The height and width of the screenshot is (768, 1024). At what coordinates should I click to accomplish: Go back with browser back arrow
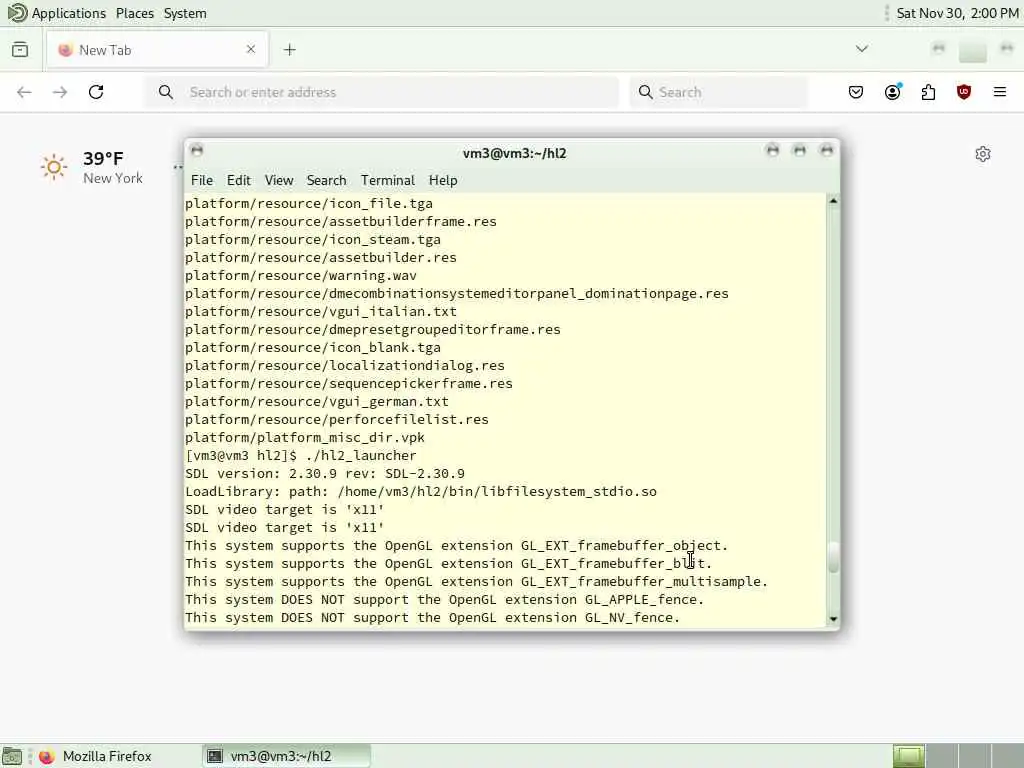(x=24, y=92)
